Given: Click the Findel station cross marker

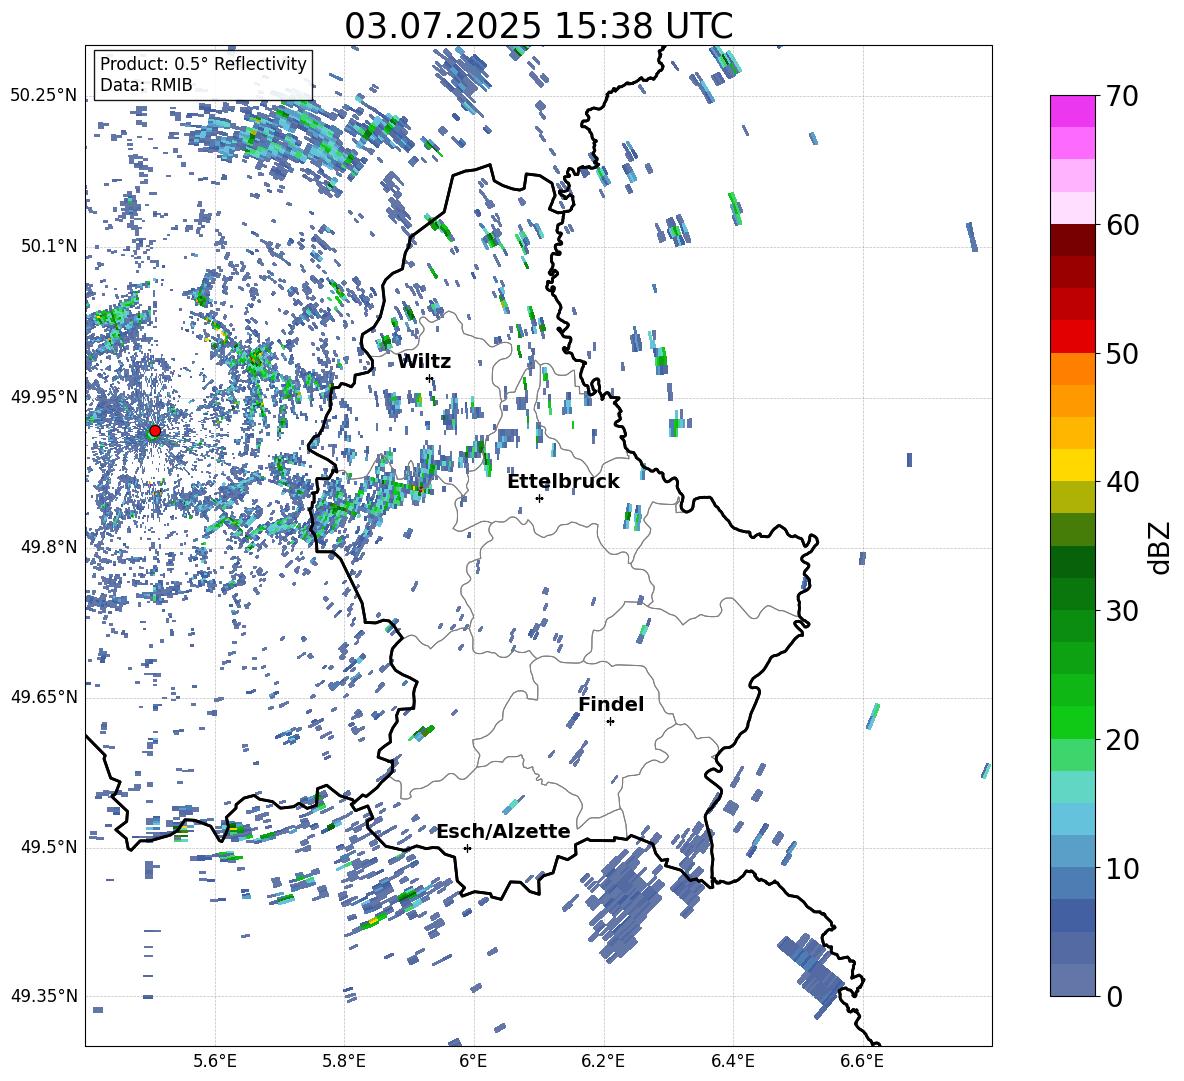Looking at the screenshot, I should (610, 722).
